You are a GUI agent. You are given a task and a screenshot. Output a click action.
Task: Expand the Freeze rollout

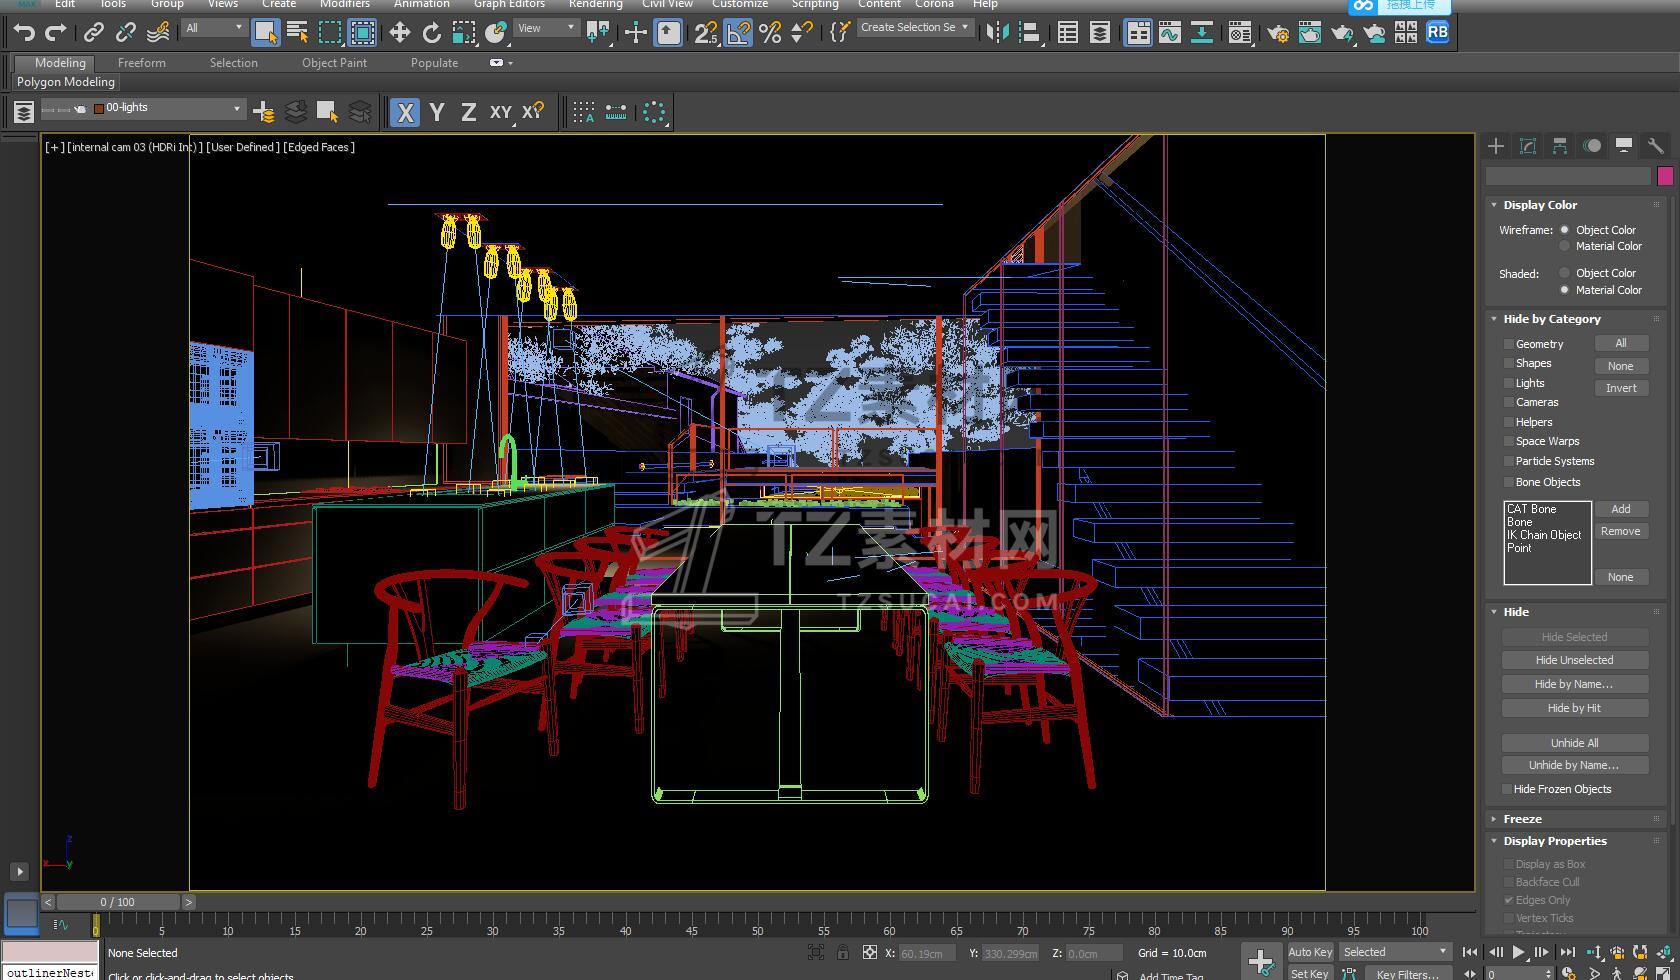click(1522, 819)
